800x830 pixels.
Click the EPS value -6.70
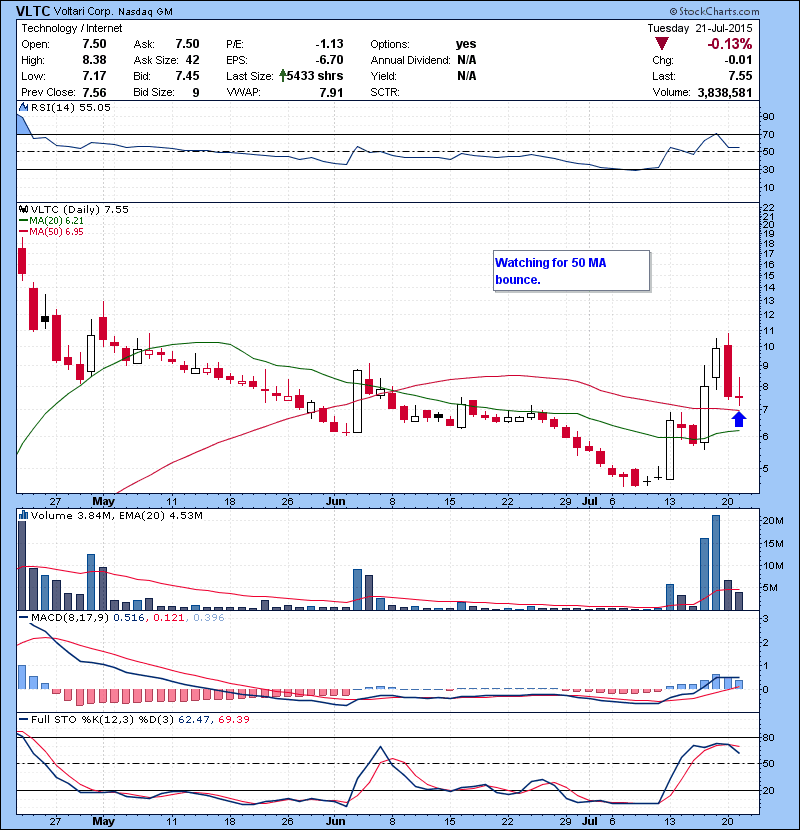point(329,60)
